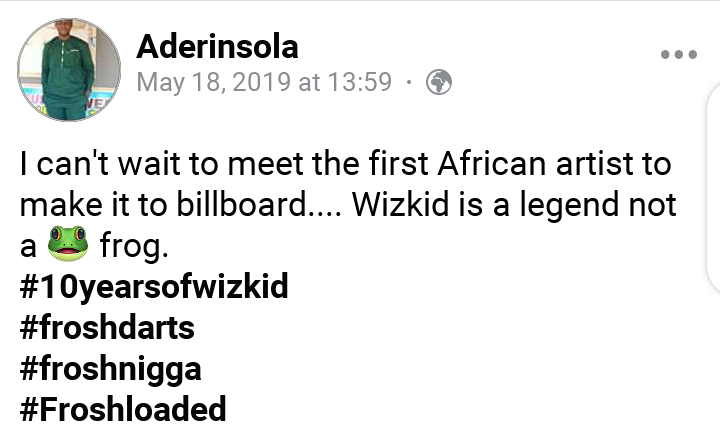Open the #Froshloaded hashtag

[123, 409]
